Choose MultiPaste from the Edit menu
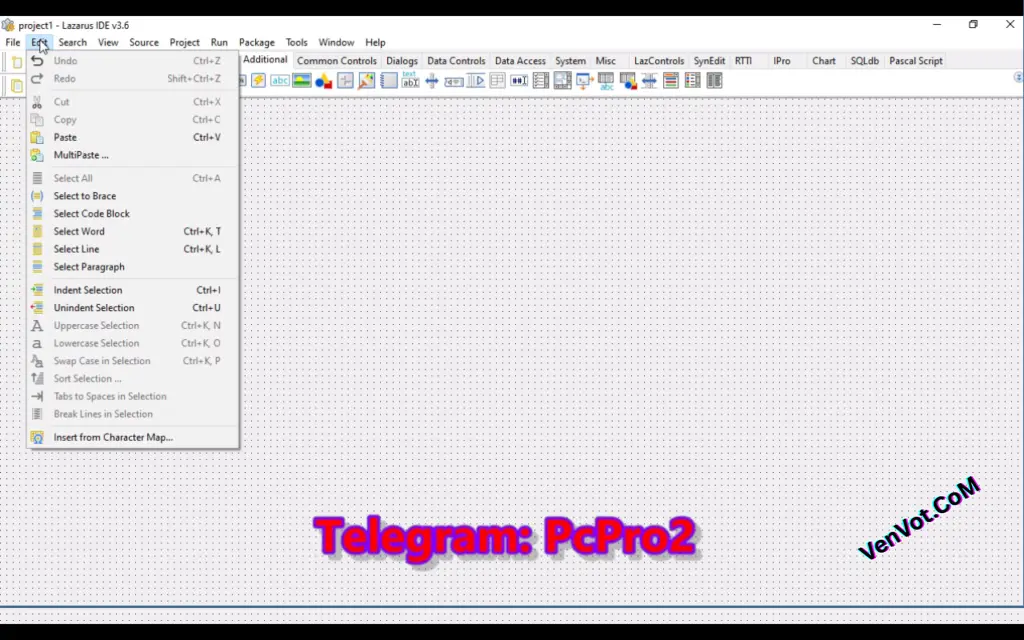Viewport: 1024px width, 640px height. tap(133, 155)
